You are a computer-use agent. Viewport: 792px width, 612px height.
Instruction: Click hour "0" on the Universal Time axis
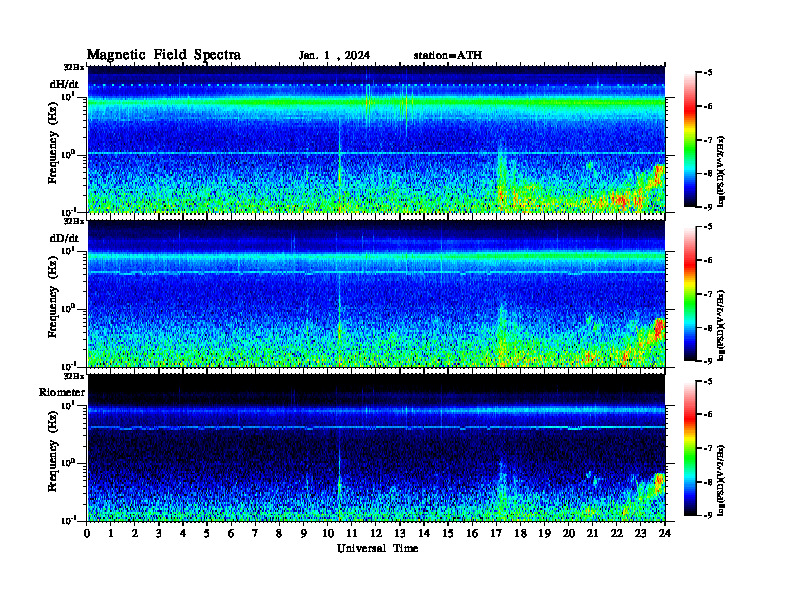pos(87,533)
